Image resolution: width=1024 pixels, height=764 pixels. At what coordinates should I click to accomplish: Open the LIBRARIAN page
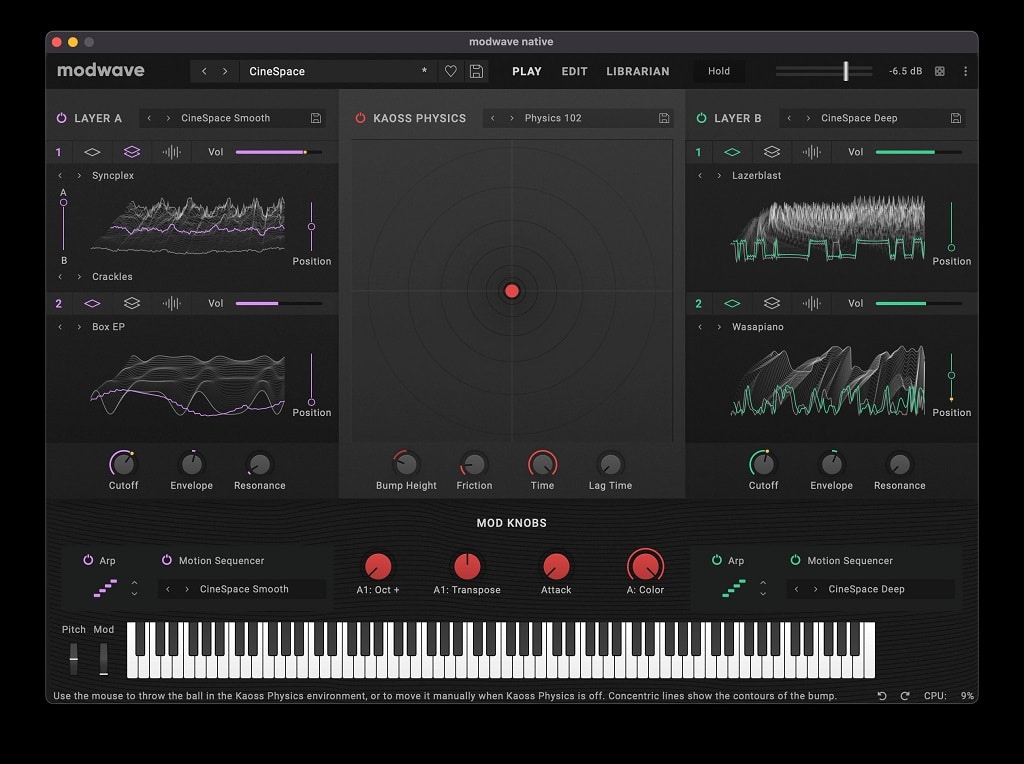[x=638, y=71]
